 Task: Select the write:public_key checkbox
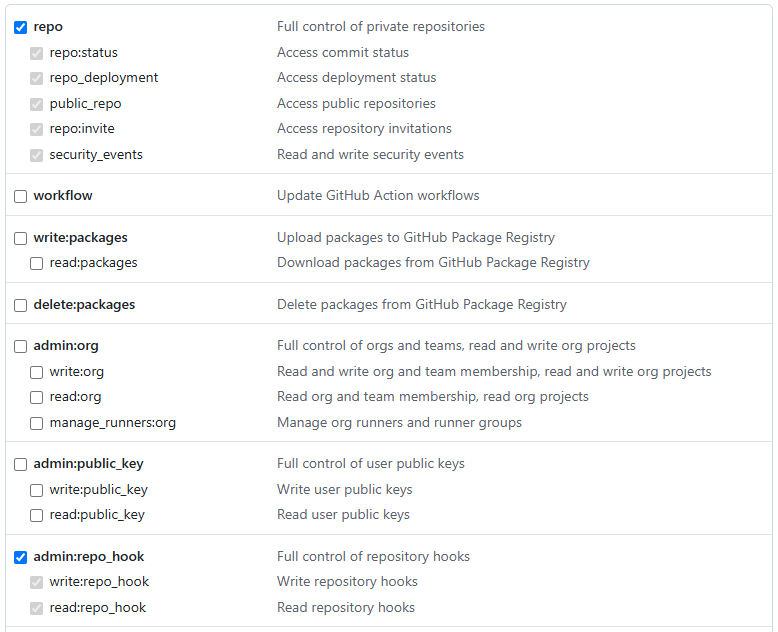[36, 491]
